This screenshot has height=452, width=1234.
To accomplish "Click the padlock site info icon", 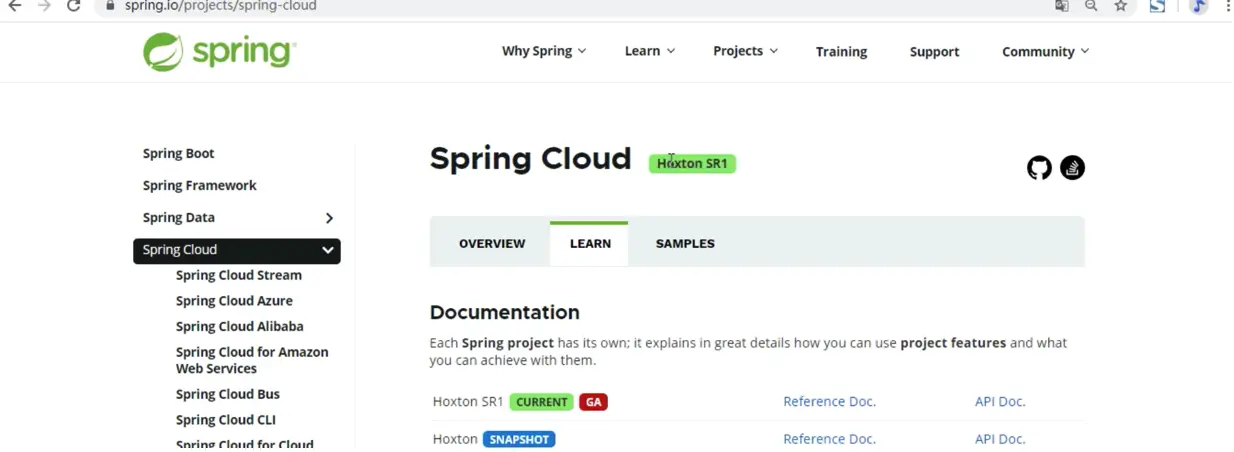I will 111,6.
